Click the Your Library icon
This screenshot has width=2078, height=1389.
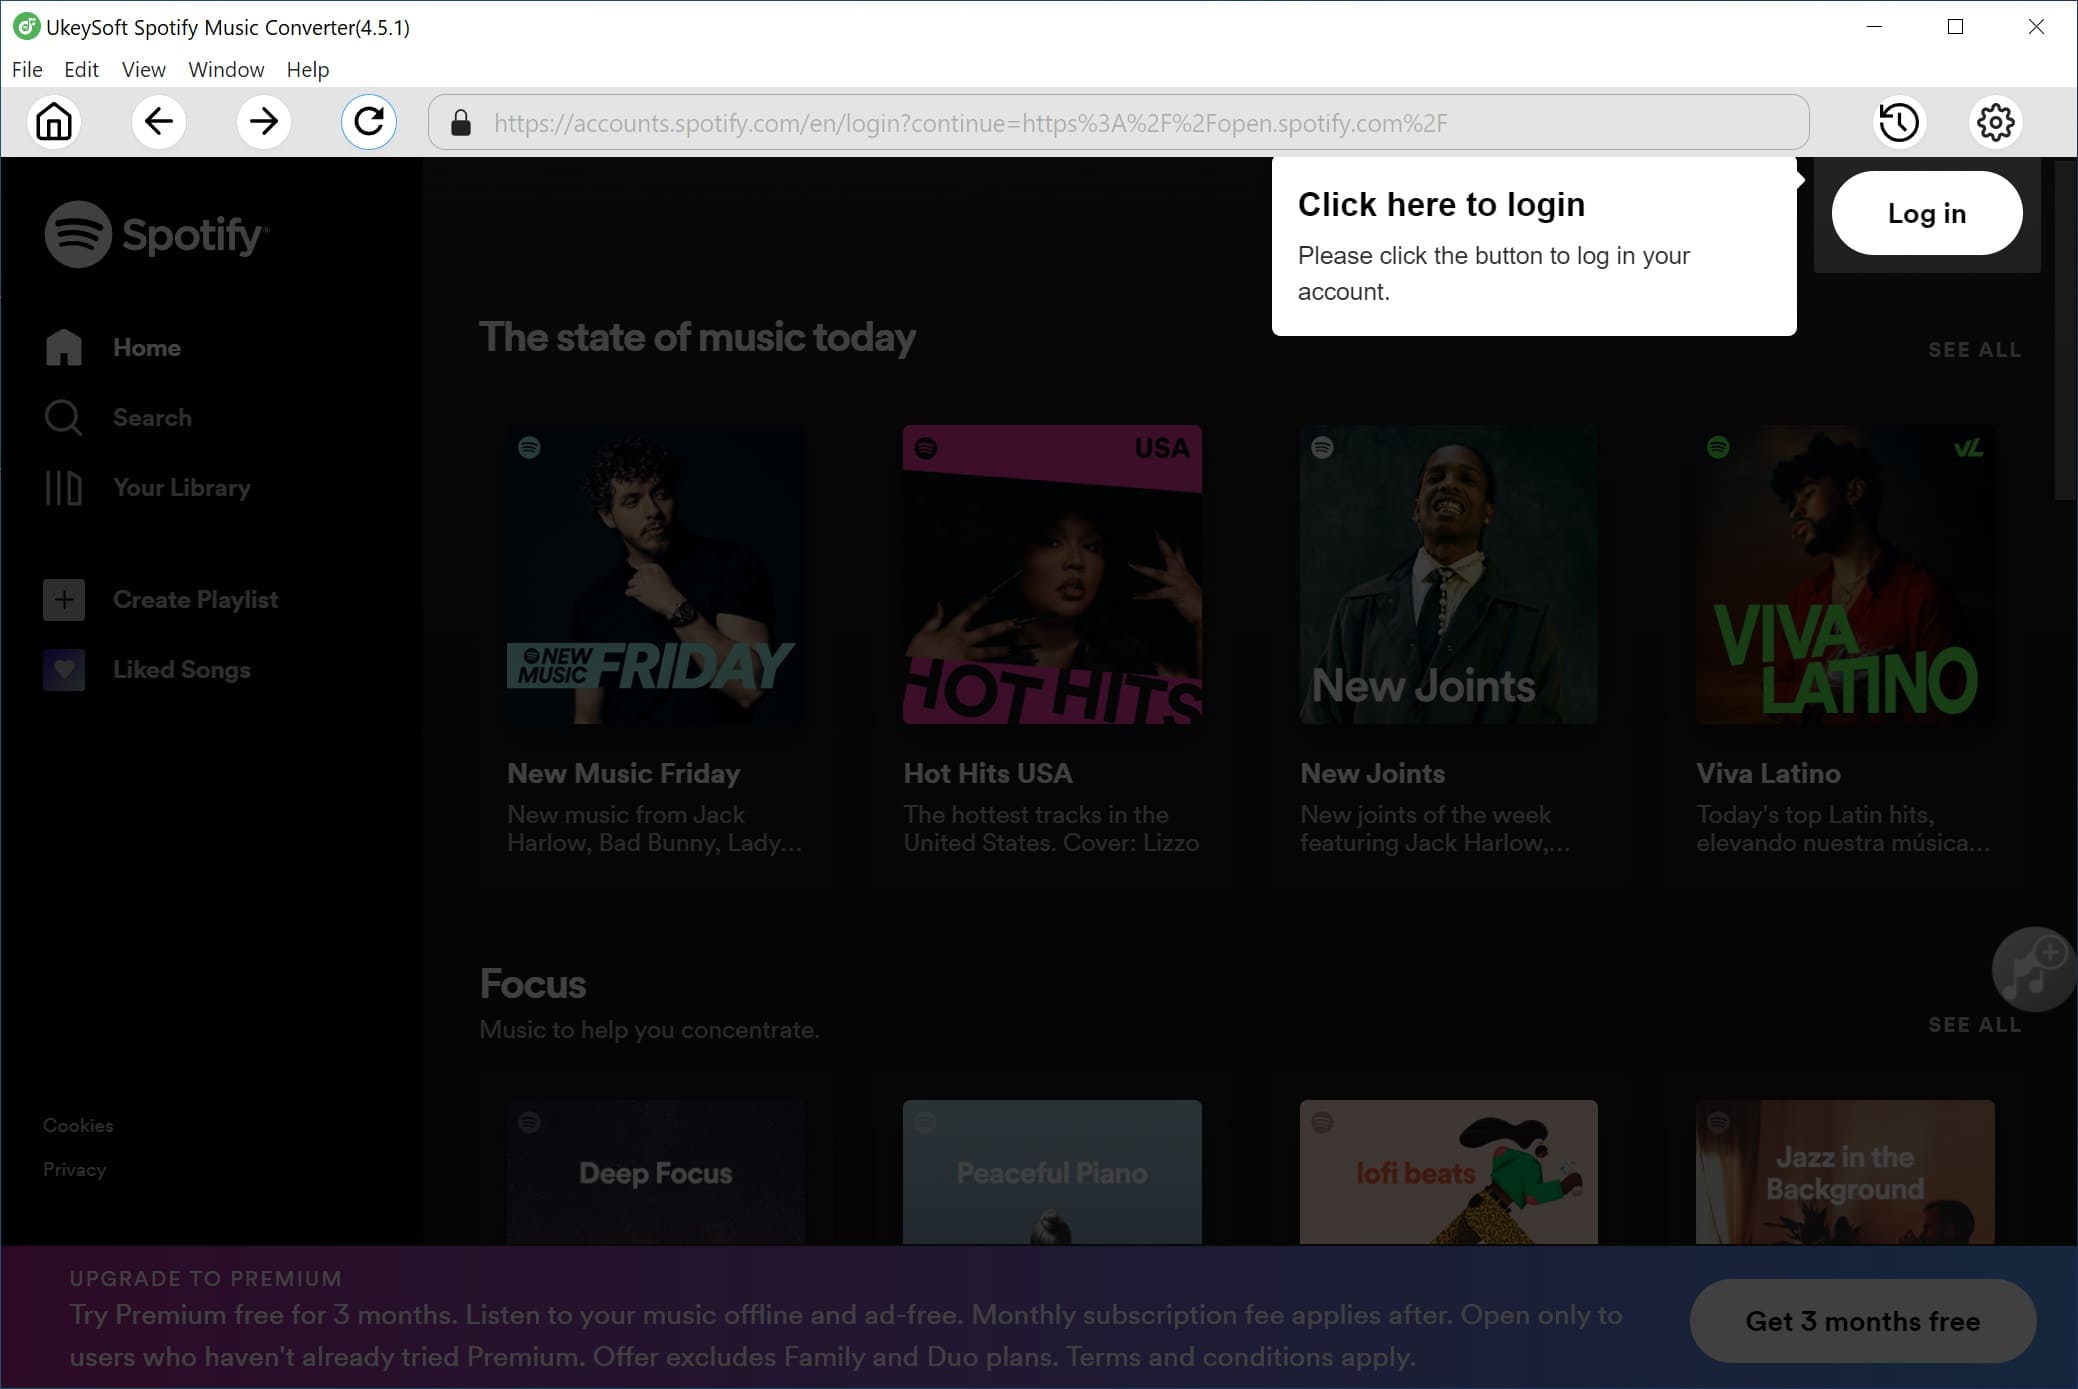(64, 487)
